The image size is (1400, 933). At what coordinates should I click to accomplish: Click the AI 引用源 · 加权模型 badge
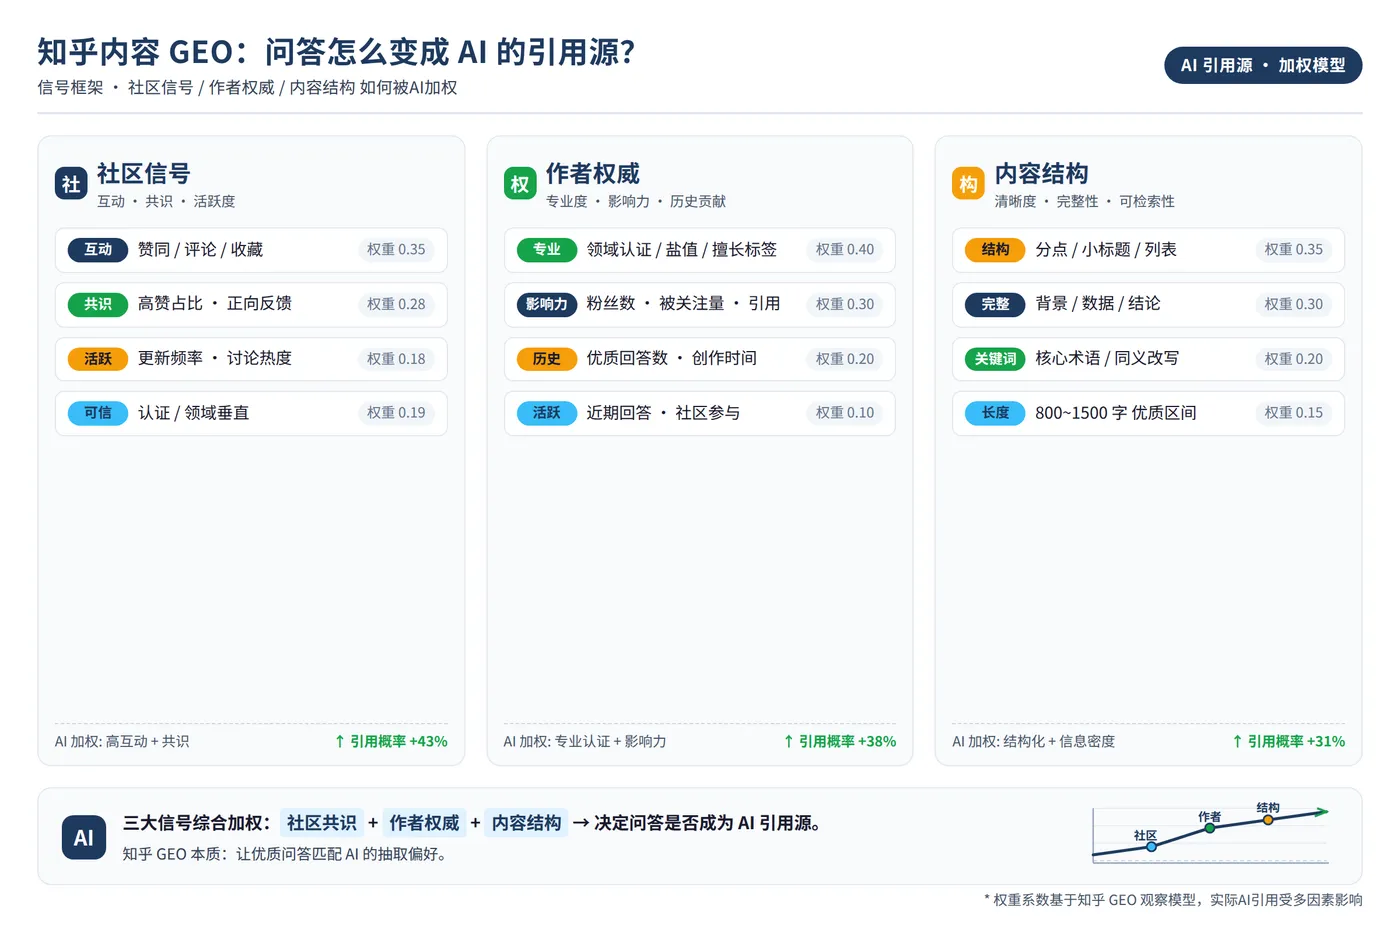1263,65
